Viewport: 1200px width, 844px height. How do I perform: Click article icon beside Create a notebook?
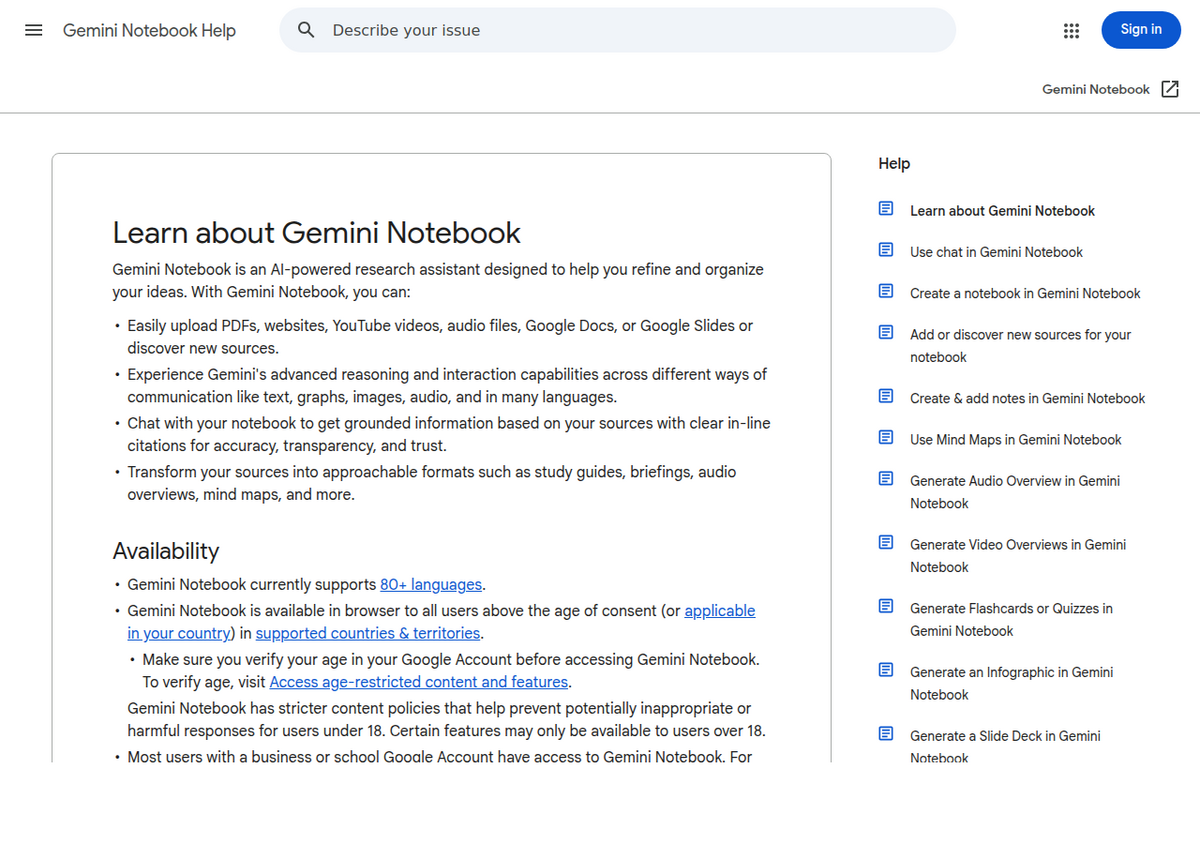click(886, 291)
